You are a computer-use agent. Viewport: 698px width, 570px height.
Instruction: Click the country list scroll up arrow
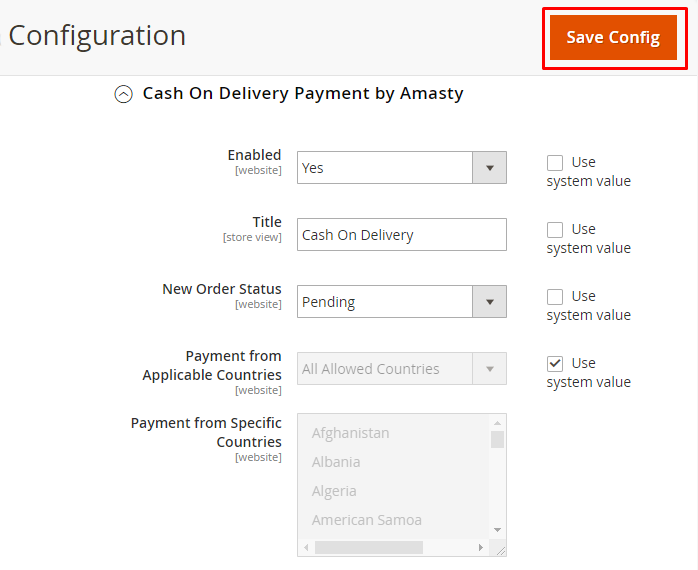coord(497,423)
